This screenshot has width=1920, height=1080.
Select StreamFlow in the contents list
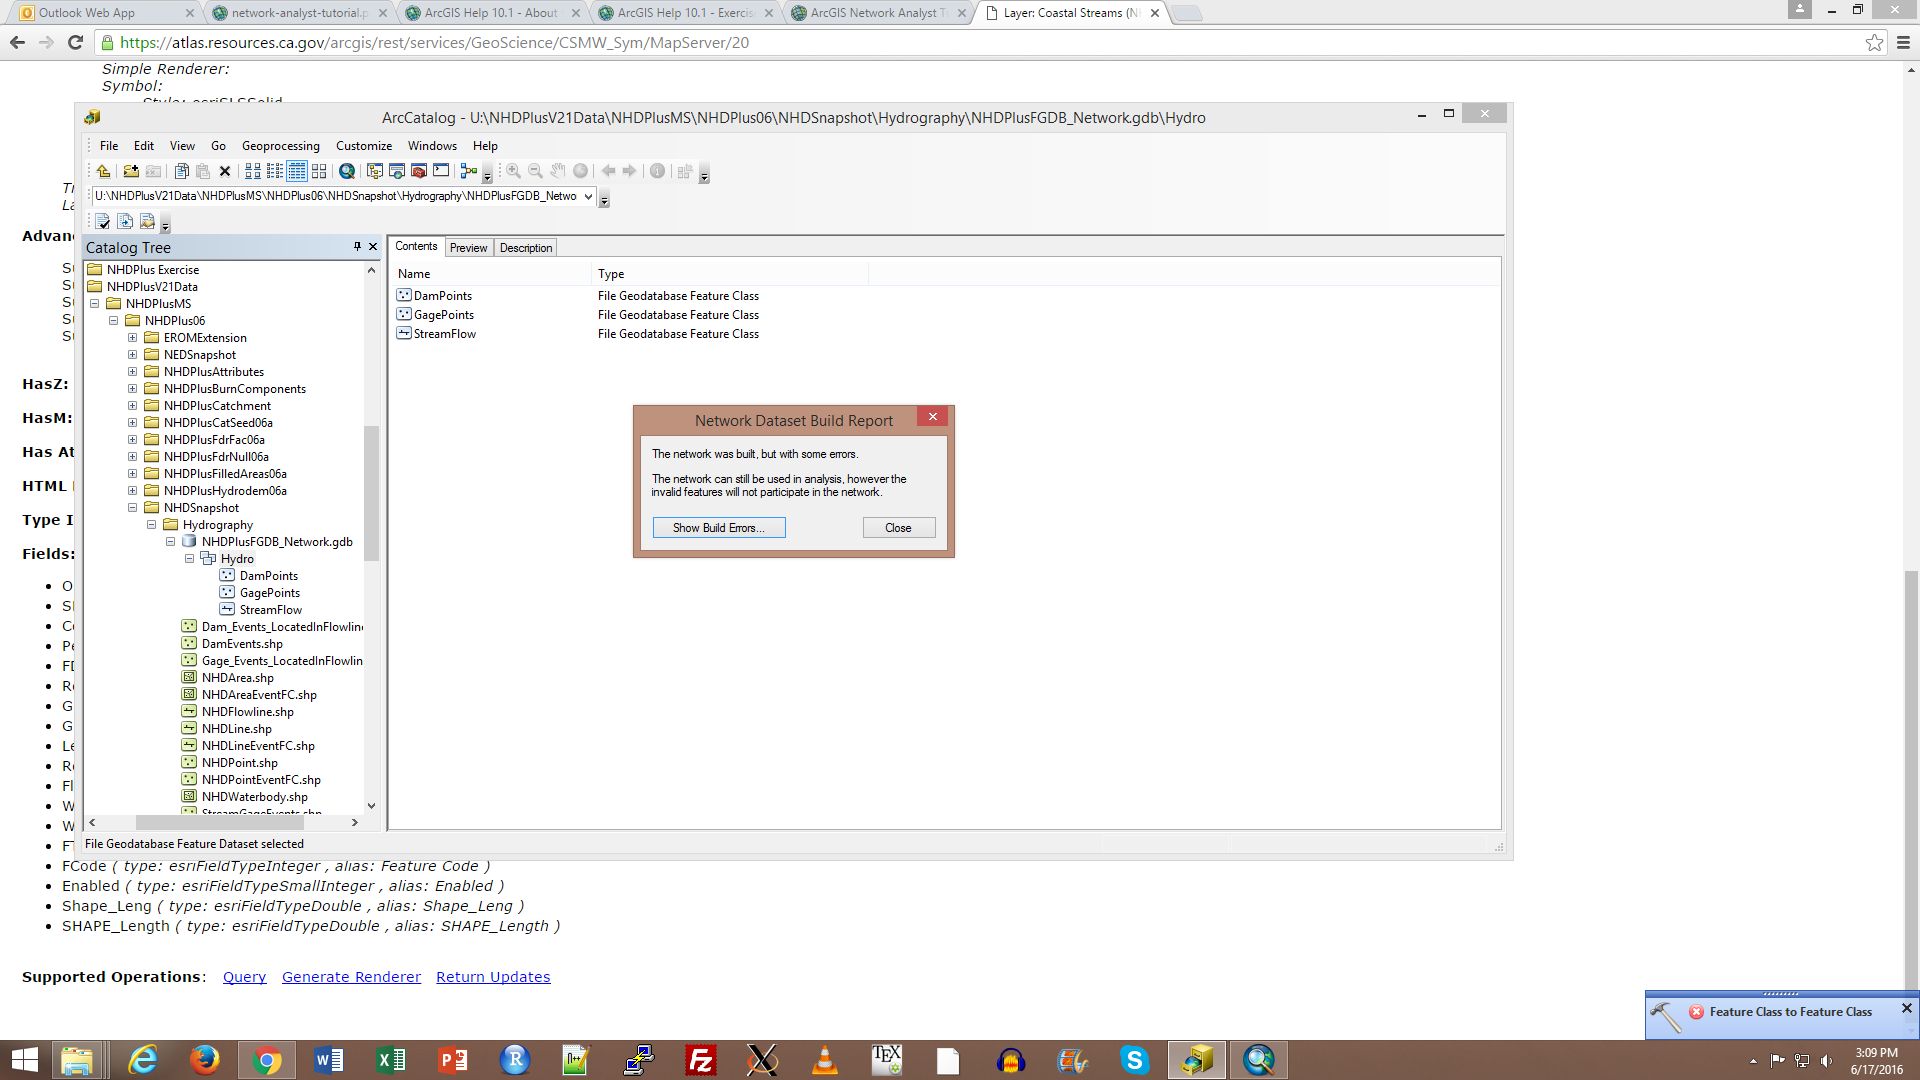(x=444, y=334)
